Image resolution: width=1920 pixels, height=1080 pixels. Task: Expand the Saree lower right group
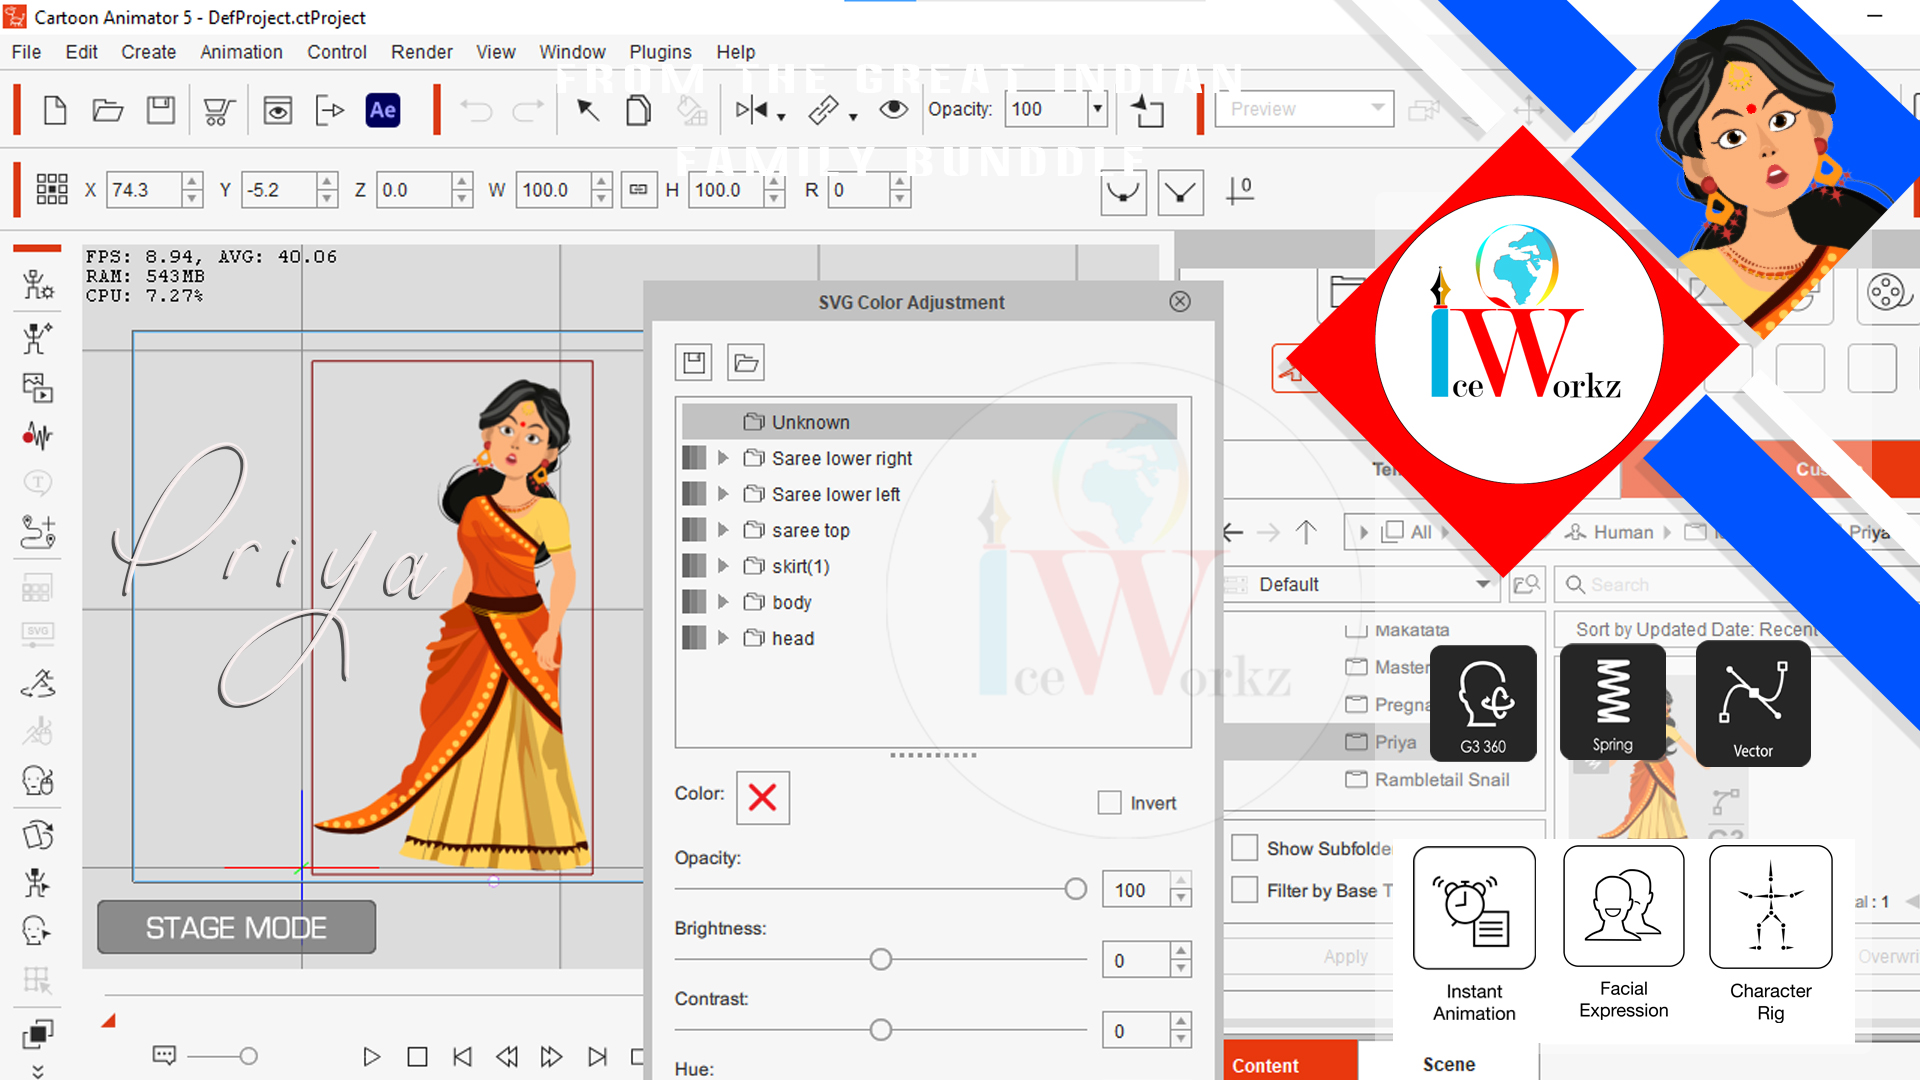point(723,458)
